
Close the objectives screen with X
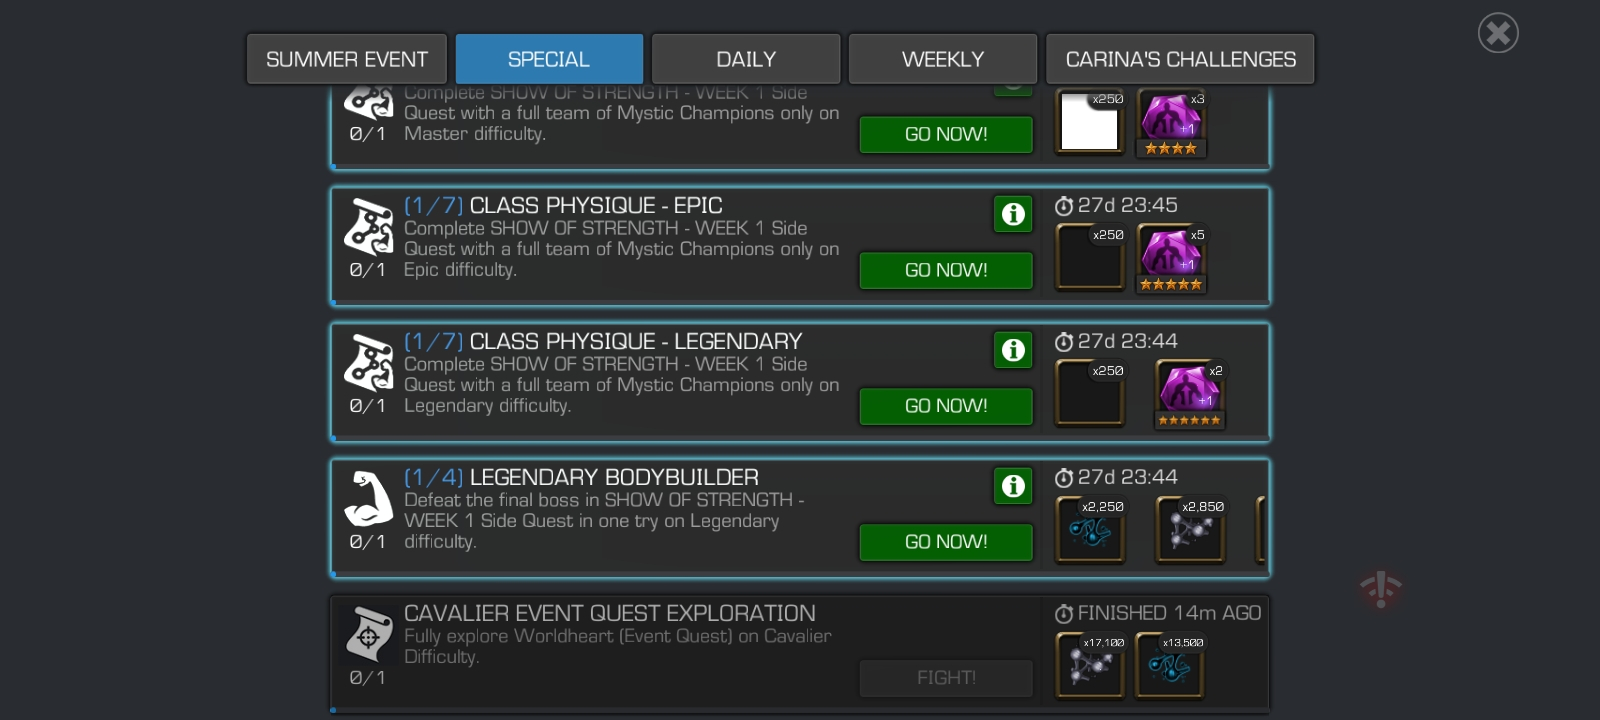1498,33
